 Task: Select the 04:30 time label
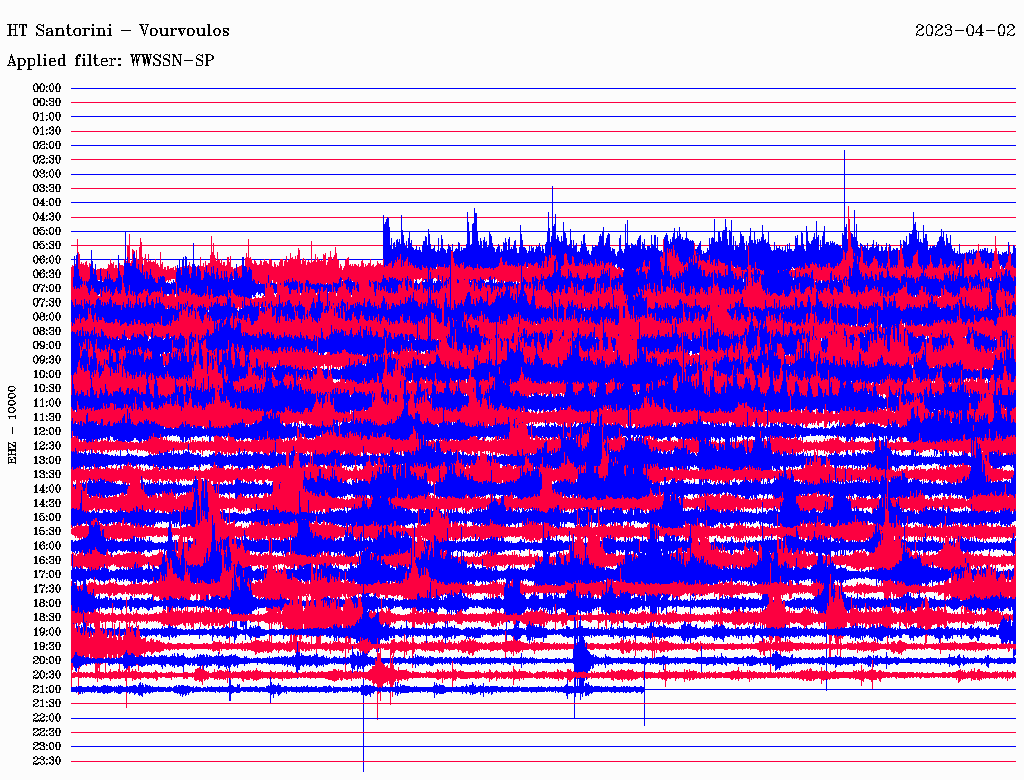(47, 217)
